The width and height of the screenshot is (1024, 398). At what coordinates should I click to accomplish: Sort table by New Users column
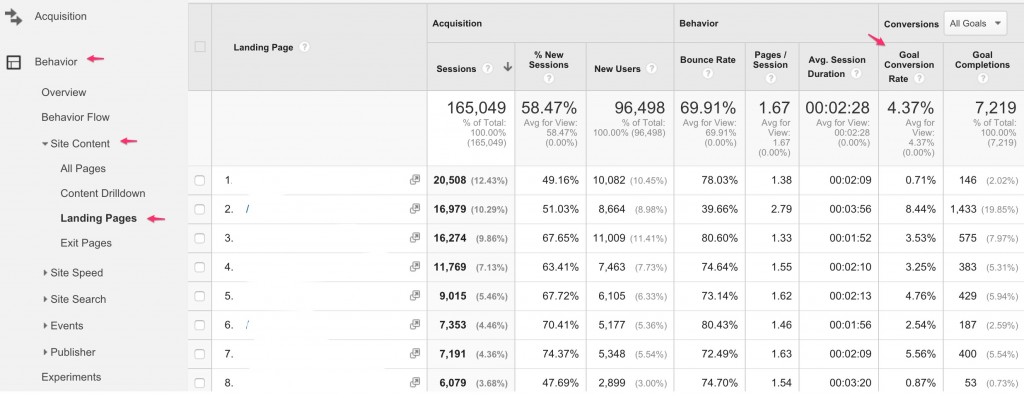[x=617, y=69]
